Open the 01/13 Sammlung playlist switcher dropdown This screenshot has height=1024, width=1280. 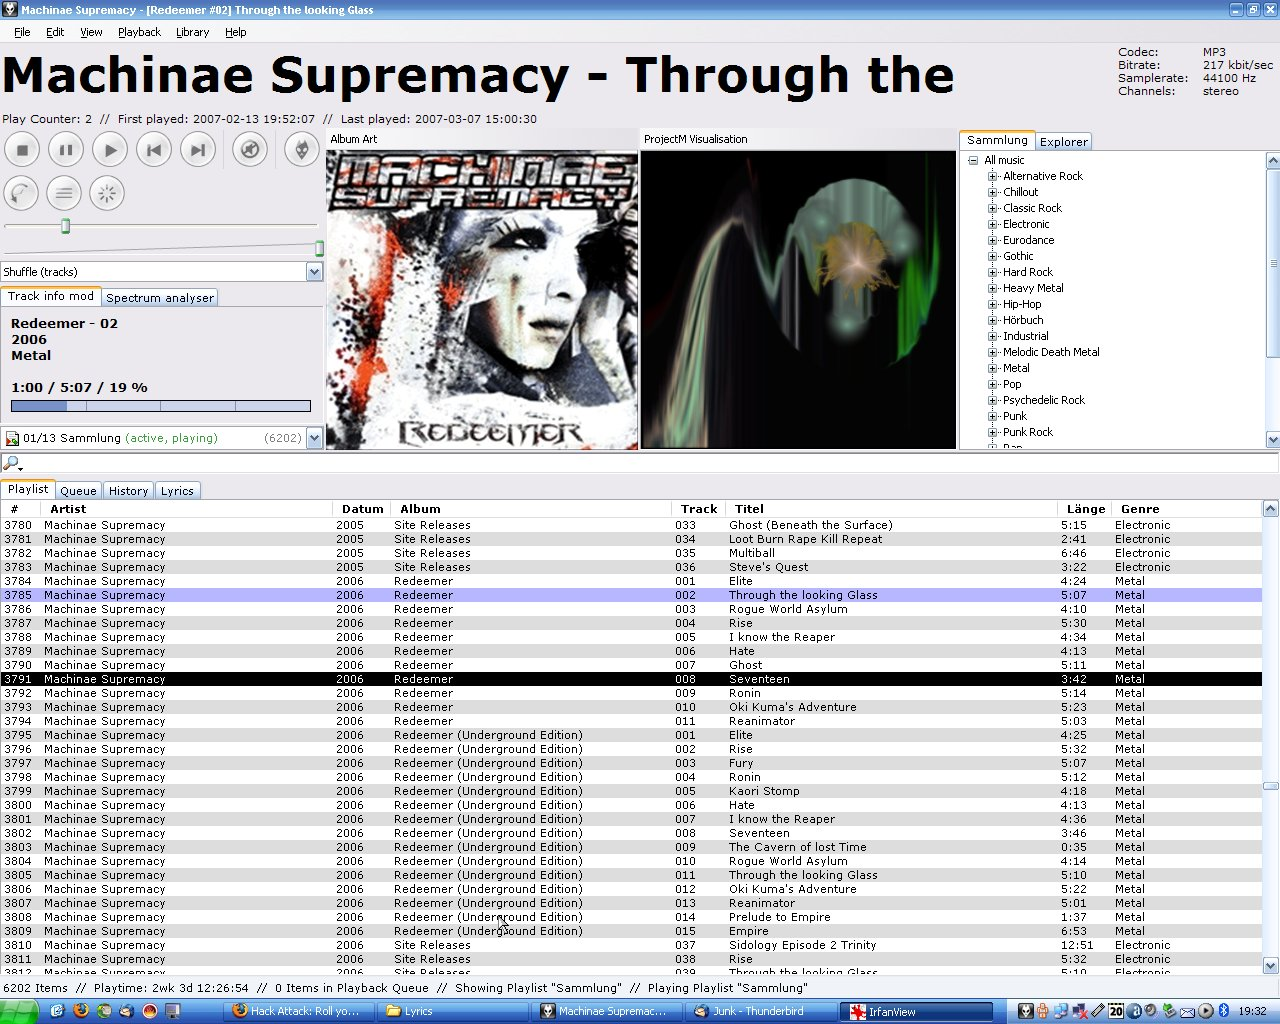click(x=314, y=438)
